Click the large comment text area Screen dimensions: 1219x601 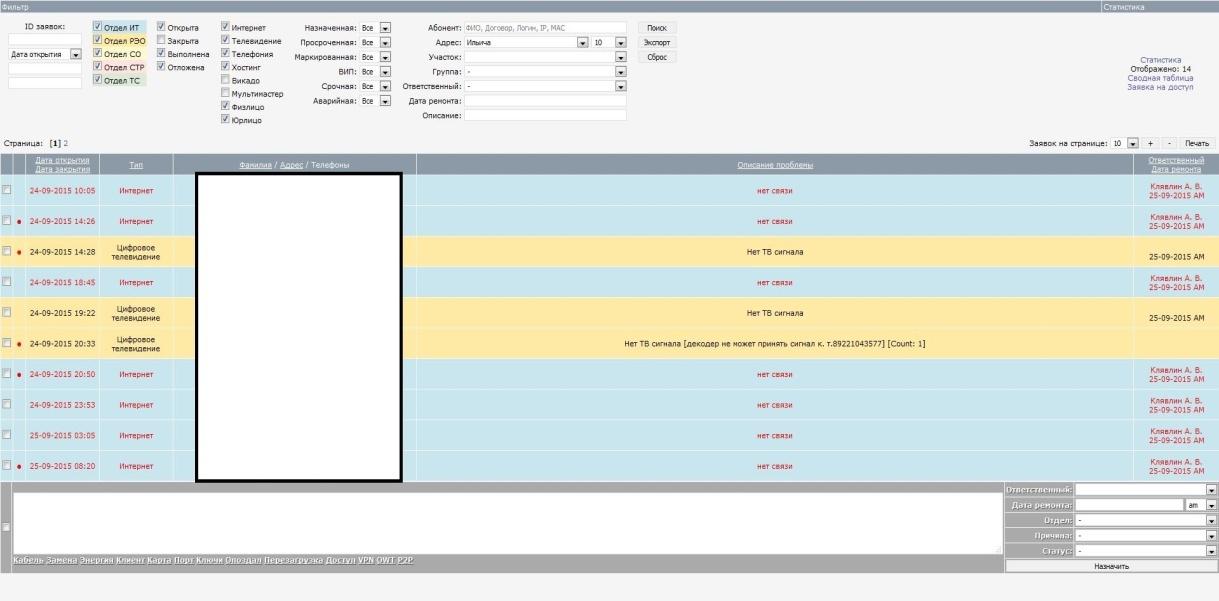(x=507, y=522)
